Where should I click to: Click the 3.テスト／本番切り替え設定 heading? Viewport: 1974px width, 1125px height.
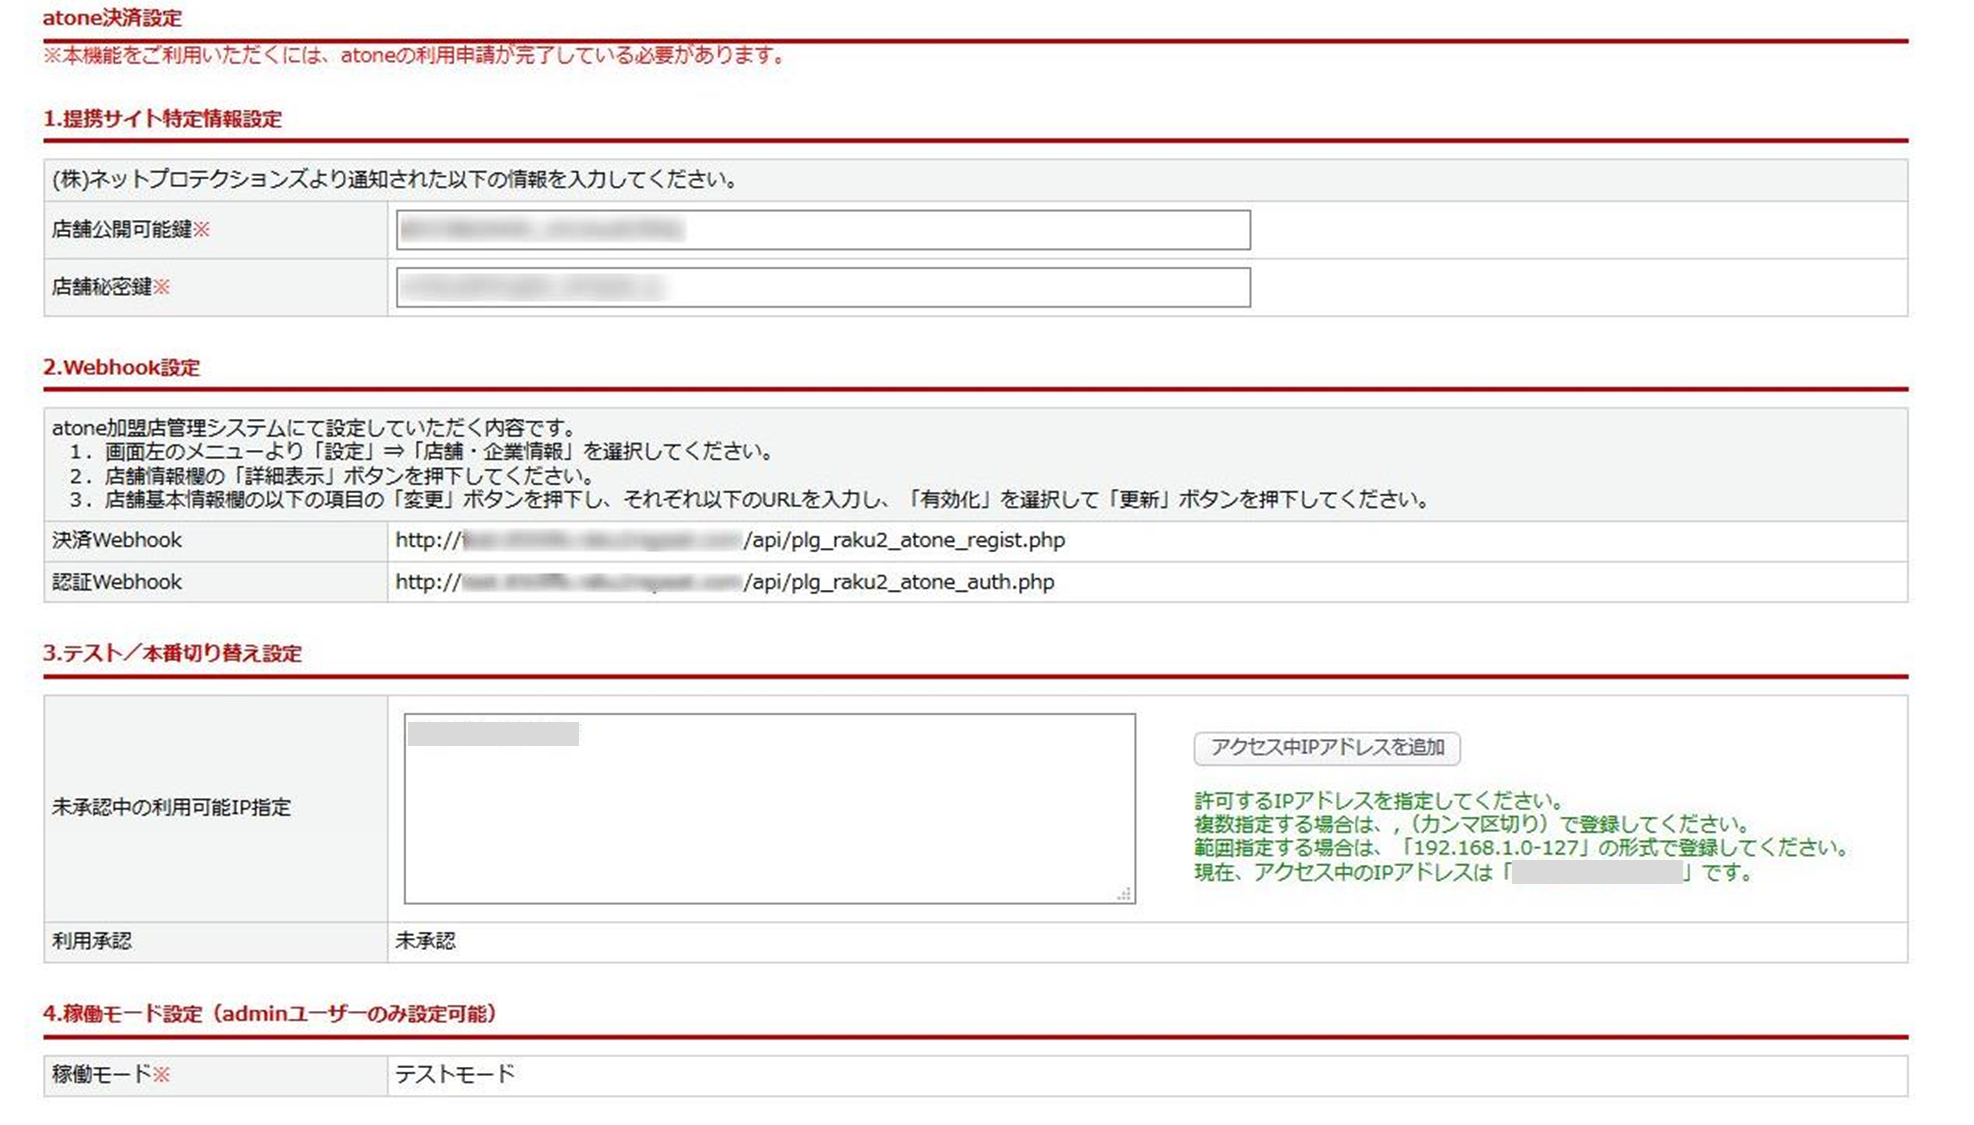pos(172,653)
